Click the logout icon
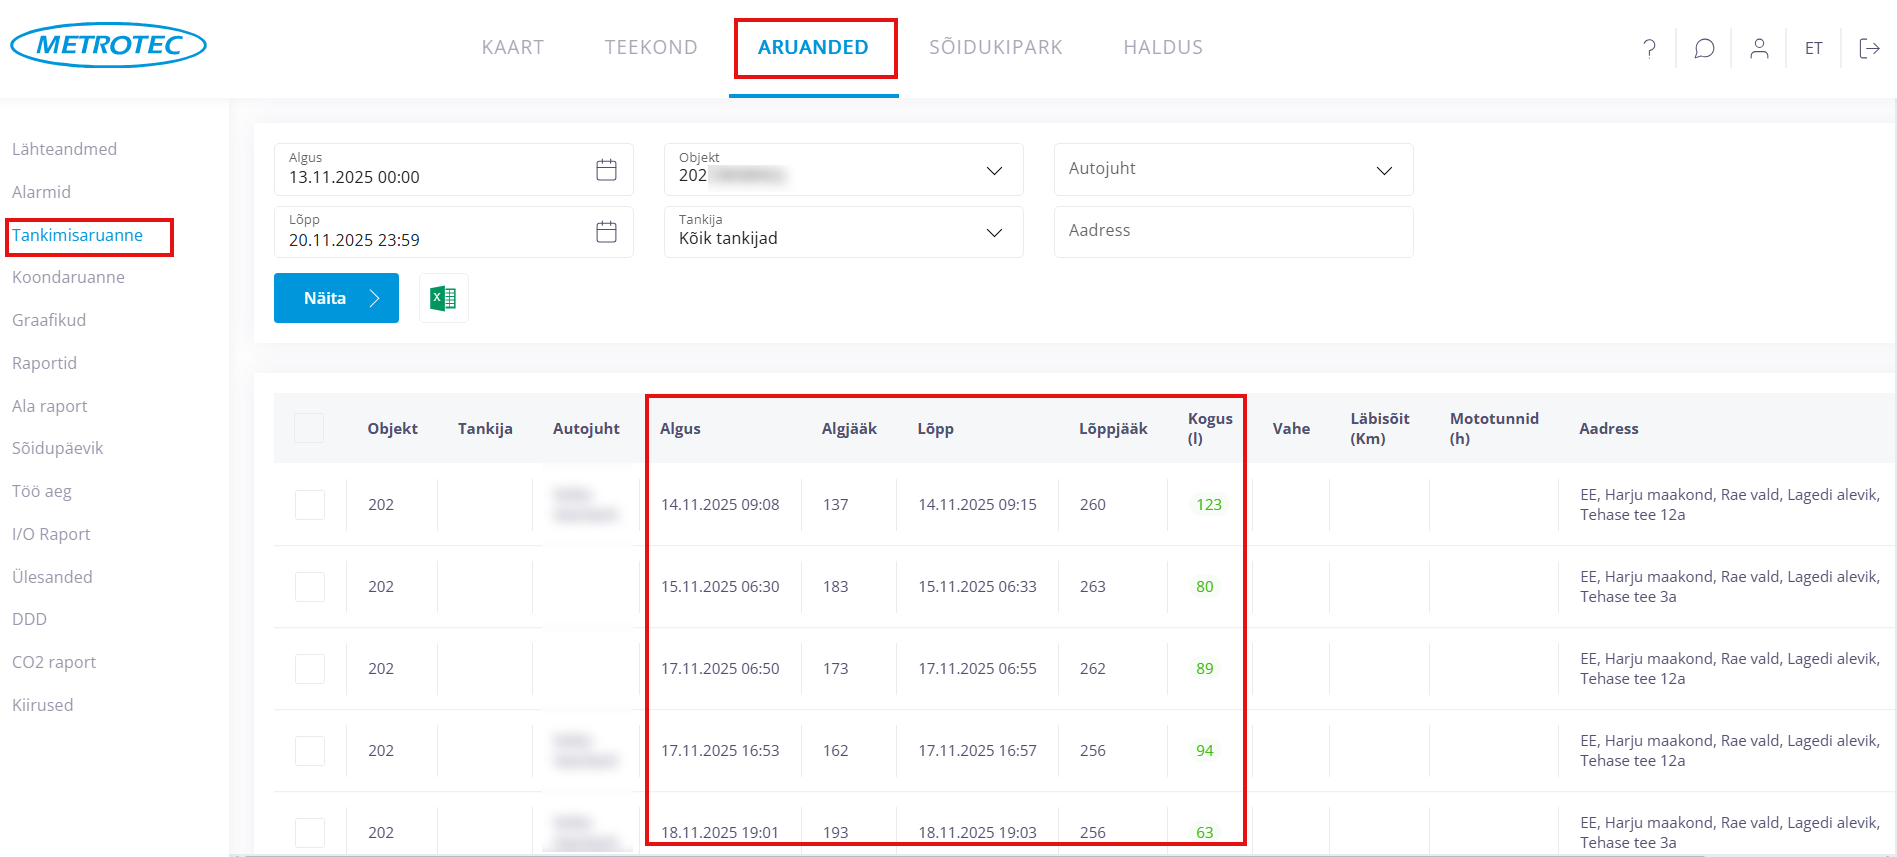Viewport: 1897px width, 857px height. 1868,48
